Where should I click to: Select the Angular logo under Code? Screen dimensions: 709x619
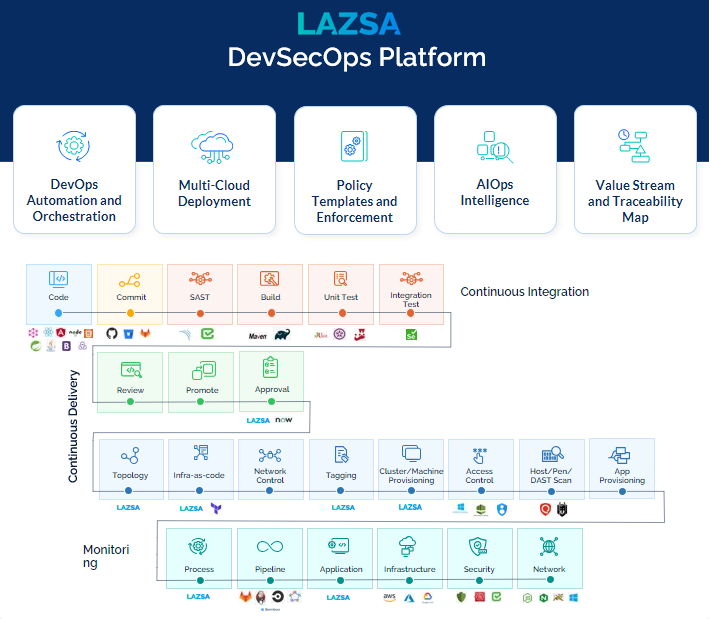[x=61, y=332]
